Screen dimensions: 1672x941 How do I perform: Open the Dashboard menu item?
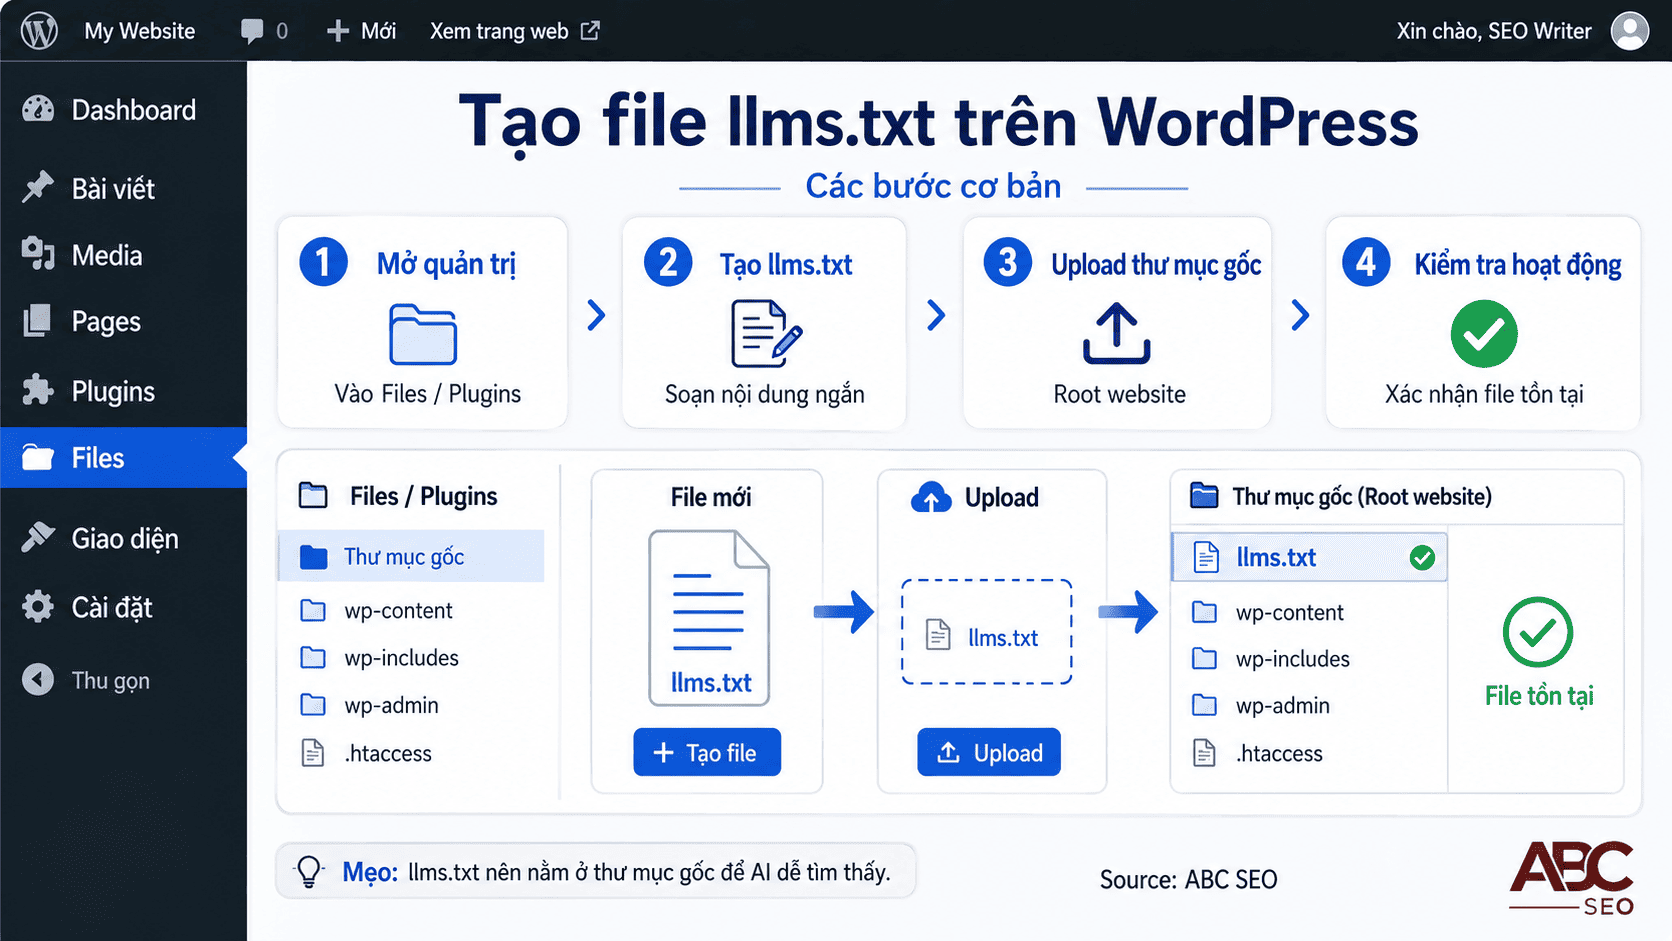123,110
